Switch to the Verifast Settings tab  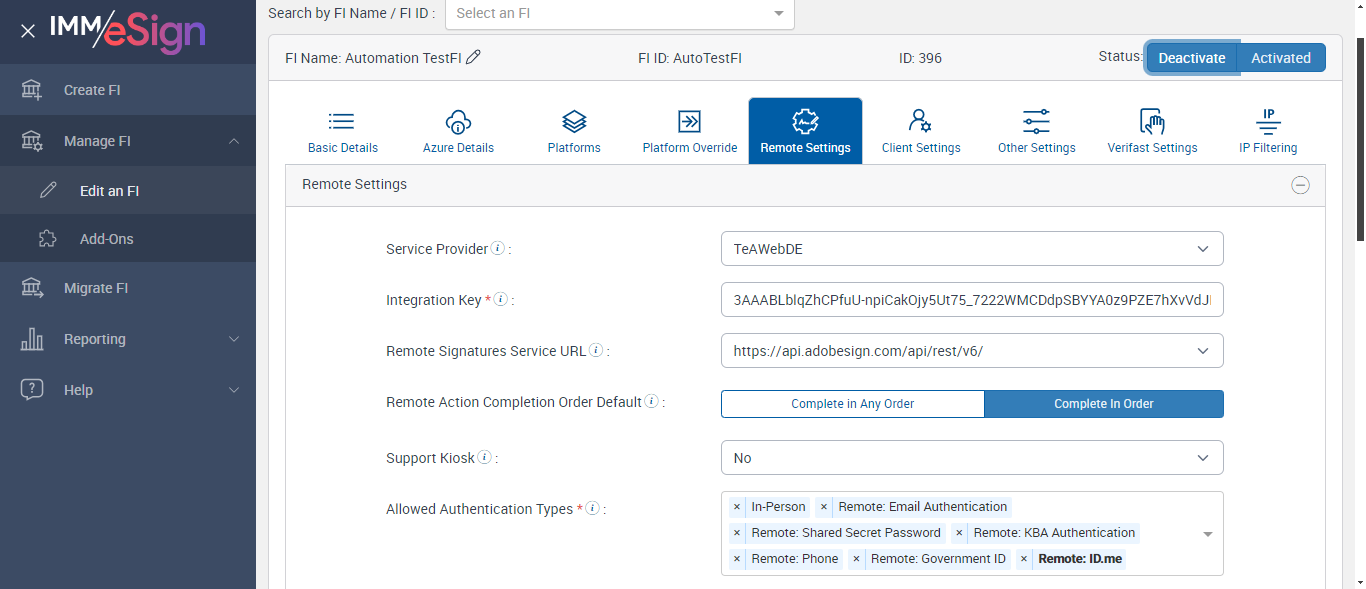[1152, 131]
